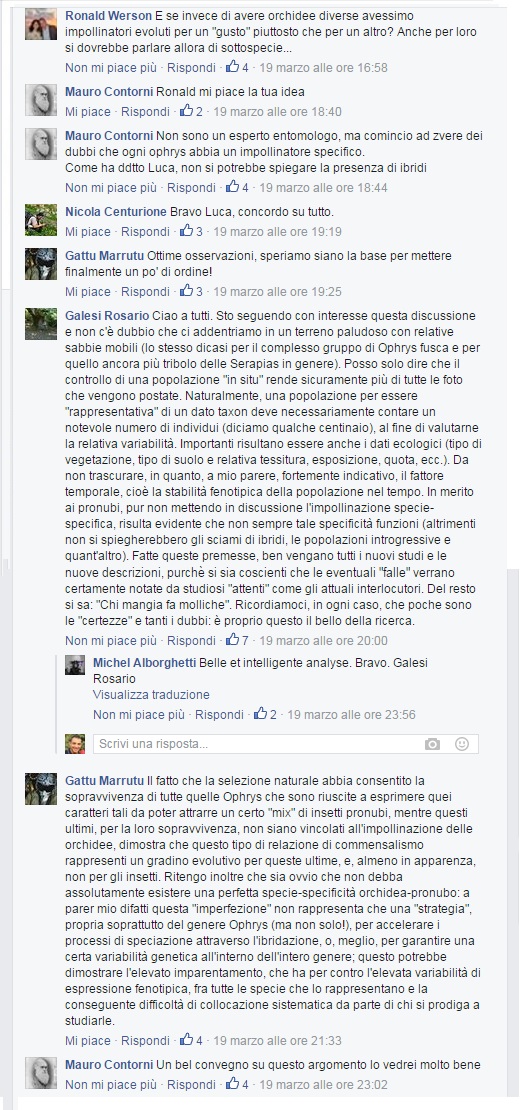Open Galesi Rosario's avatar thumbnail

pos(41,324)
